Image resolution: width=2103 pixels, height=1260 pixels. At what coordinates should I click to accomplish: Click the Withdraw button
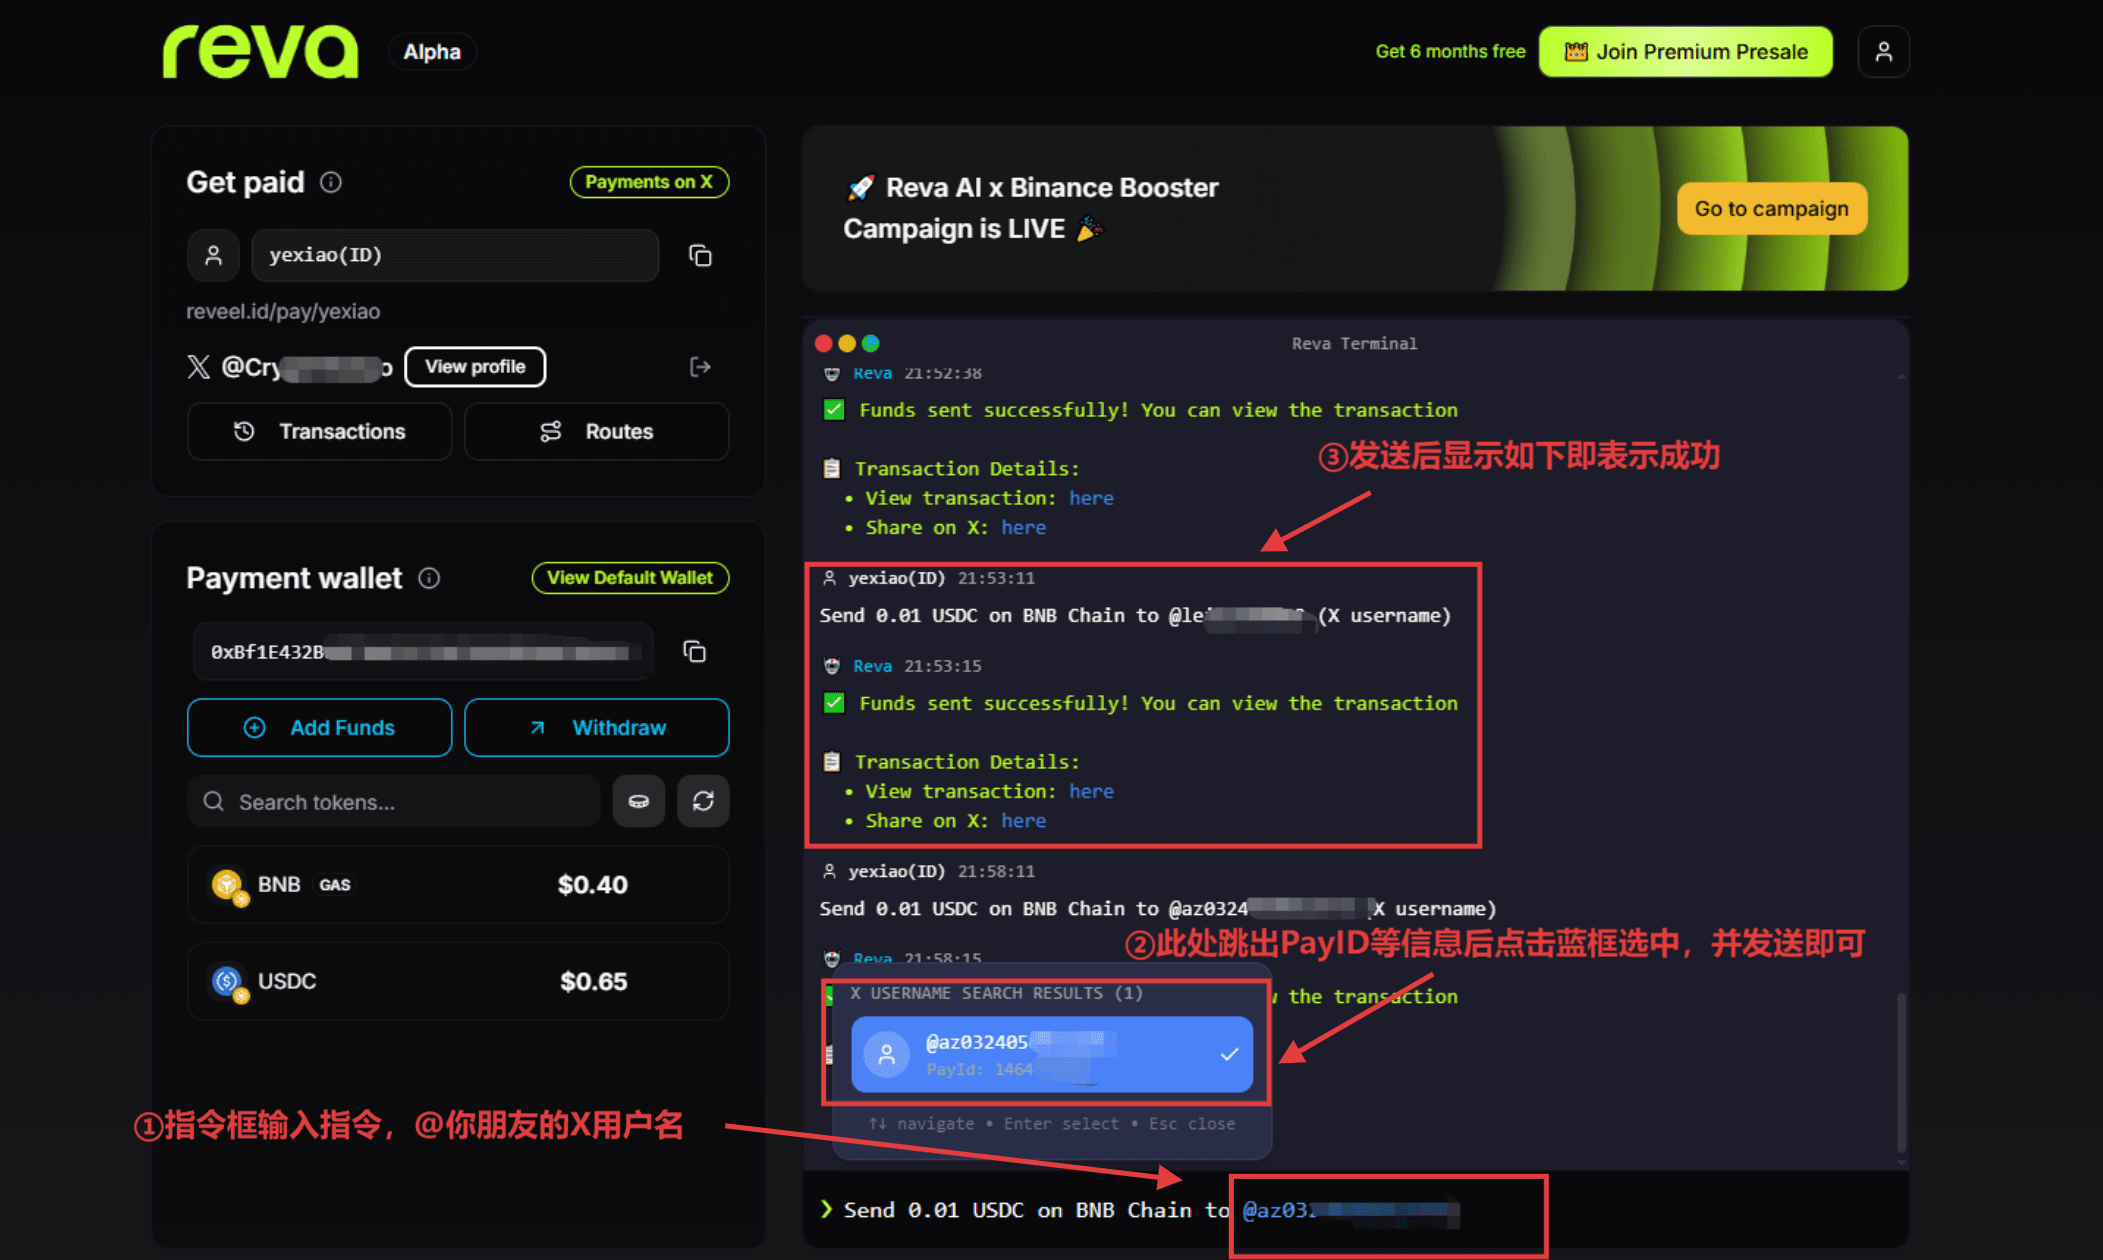click(596, 728)
